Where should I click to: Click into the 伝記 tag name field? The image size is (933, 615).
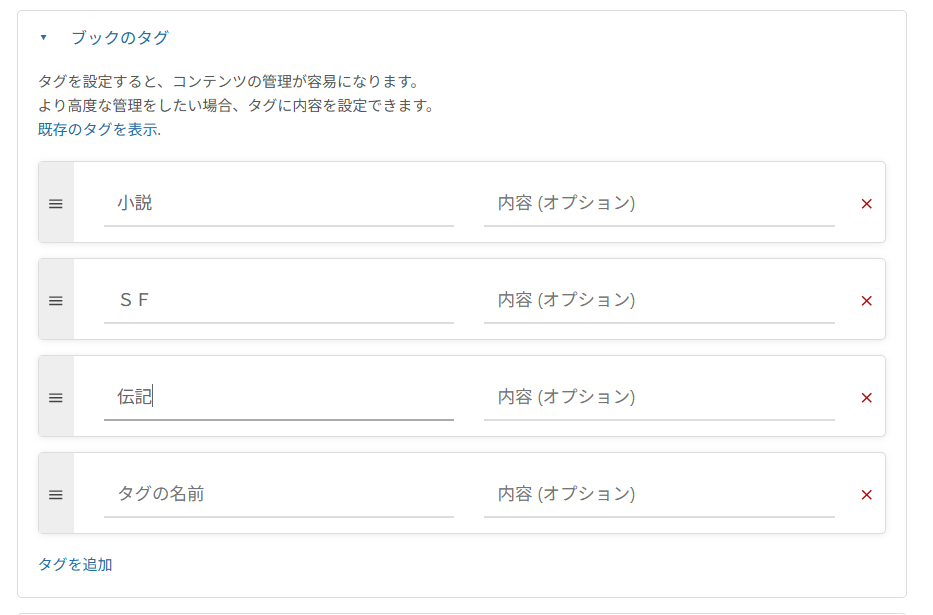click(278, 397)
